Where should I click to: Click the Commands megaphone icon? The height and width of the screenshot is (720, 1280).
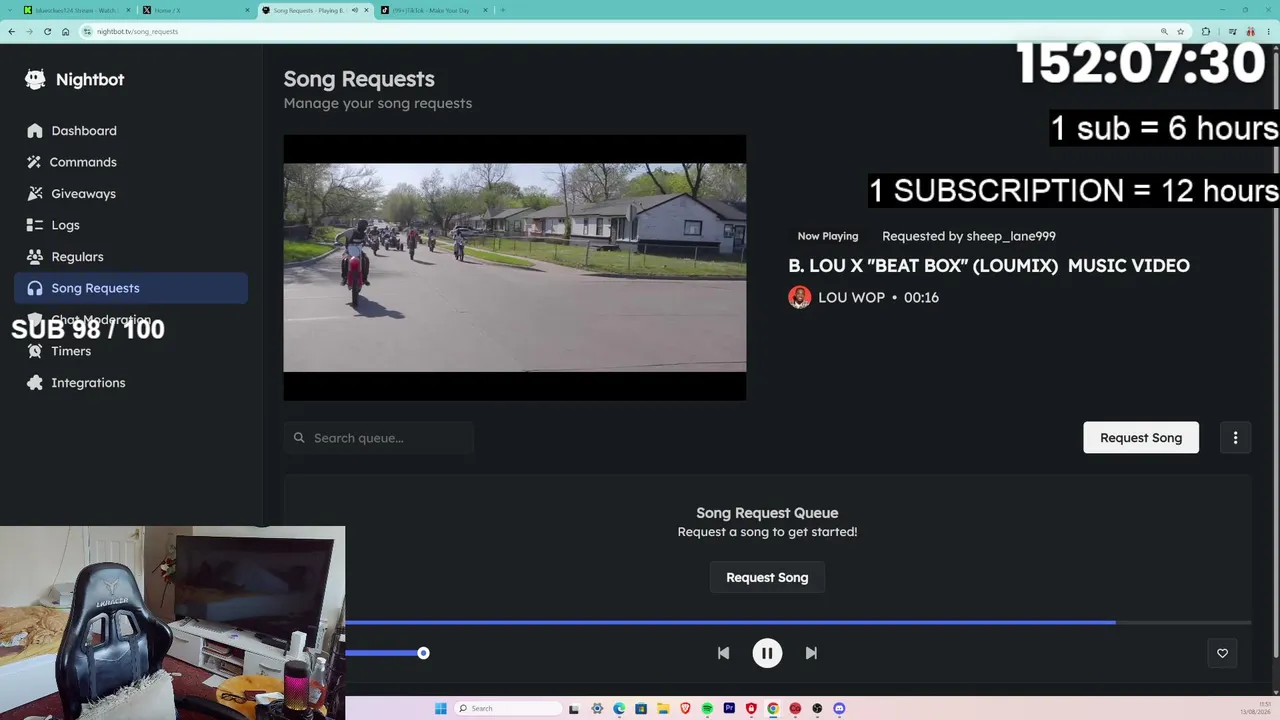[35, 162]
